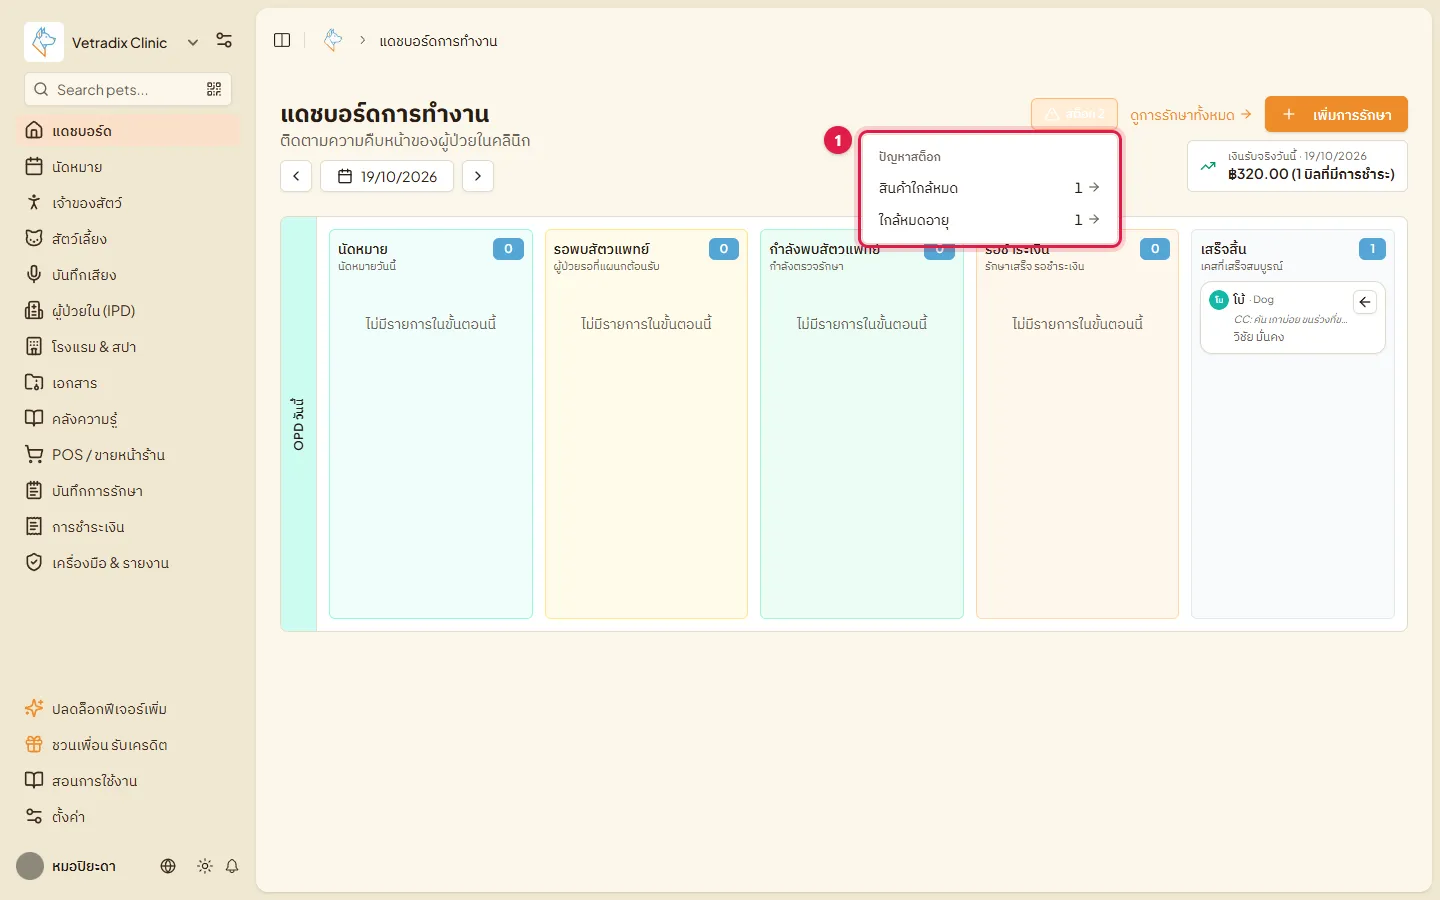1440x900 pixels.
Task: Click the เอกสาร folder icon
Action: 34,383
